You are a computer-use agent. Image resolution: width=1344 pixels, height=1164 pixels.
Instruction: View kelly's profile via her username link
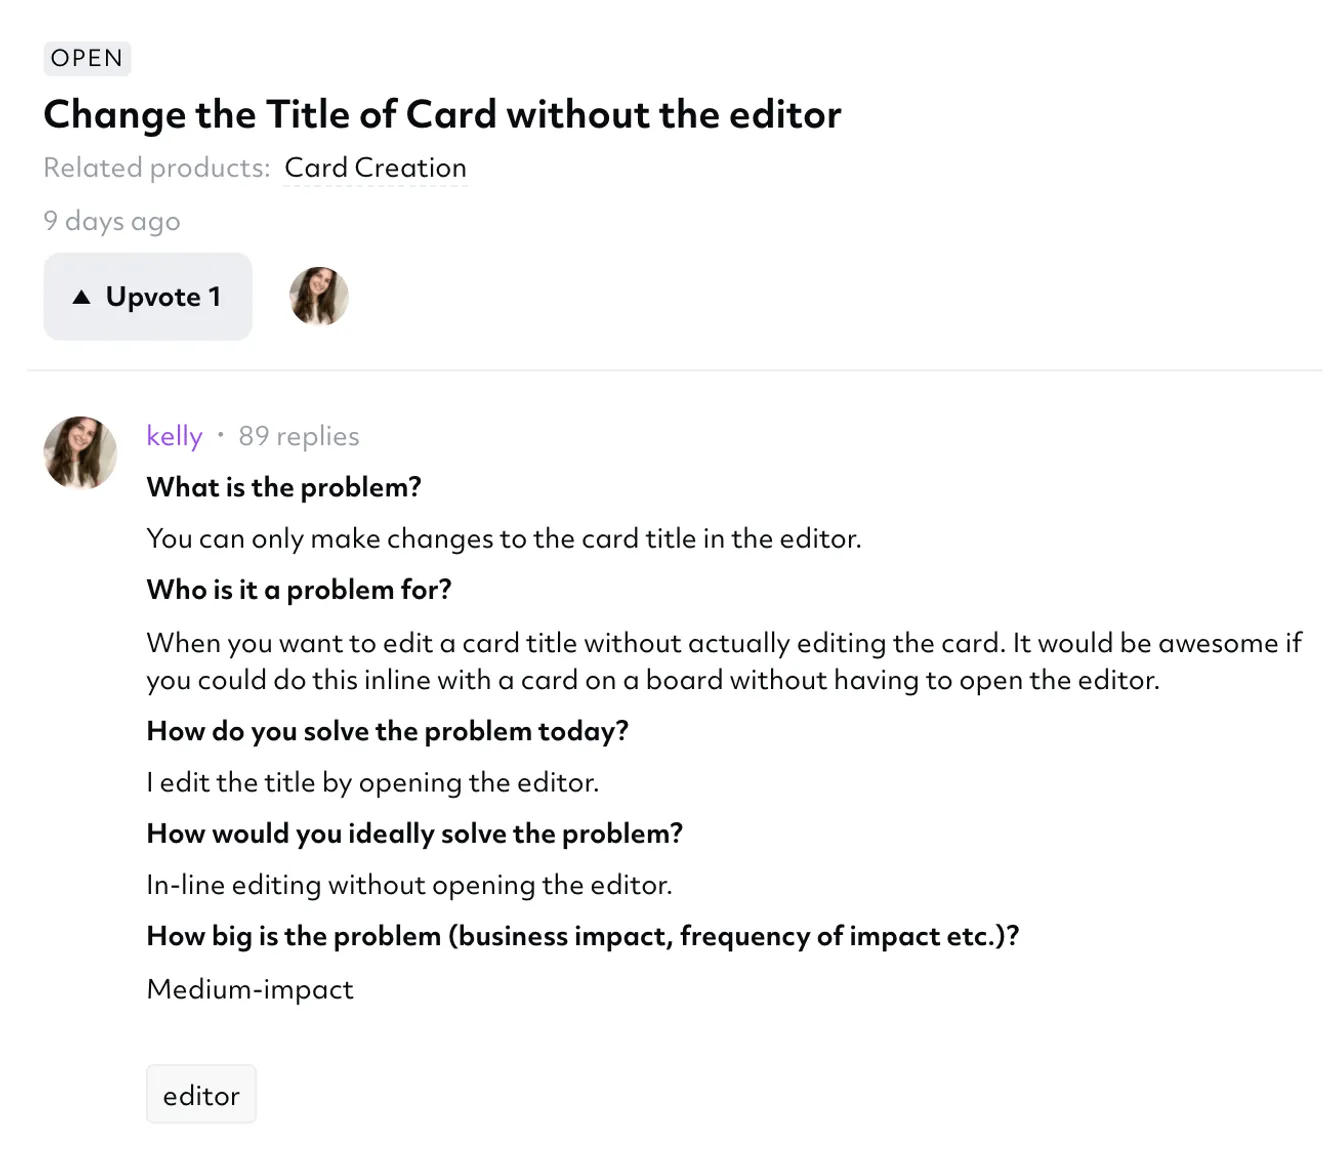click(174, 436)
